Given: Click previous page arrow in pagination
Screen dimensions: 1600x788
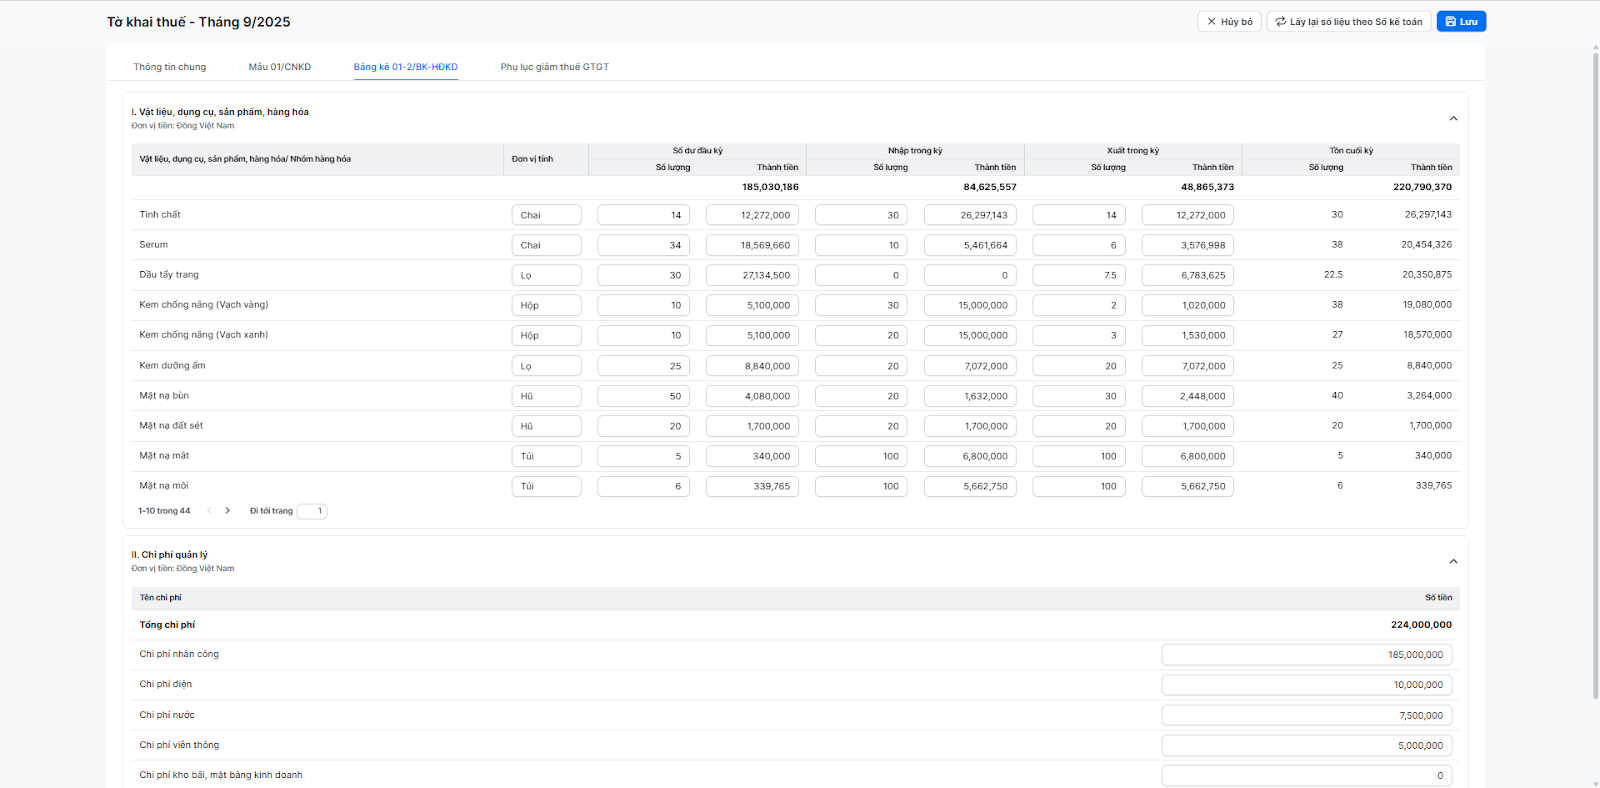Looking at the screenshot, I should (209, 511).
